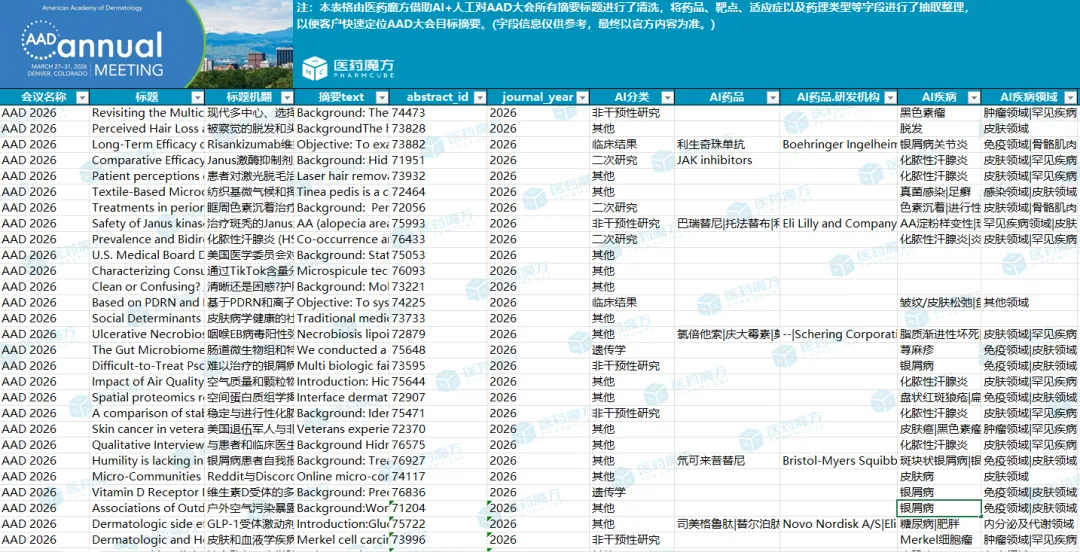Image resolution: width=1080 pixels, height=552 pixels.
Task: Select the disease cell 黑色素瘤
Action: click(x=939, y=112)
